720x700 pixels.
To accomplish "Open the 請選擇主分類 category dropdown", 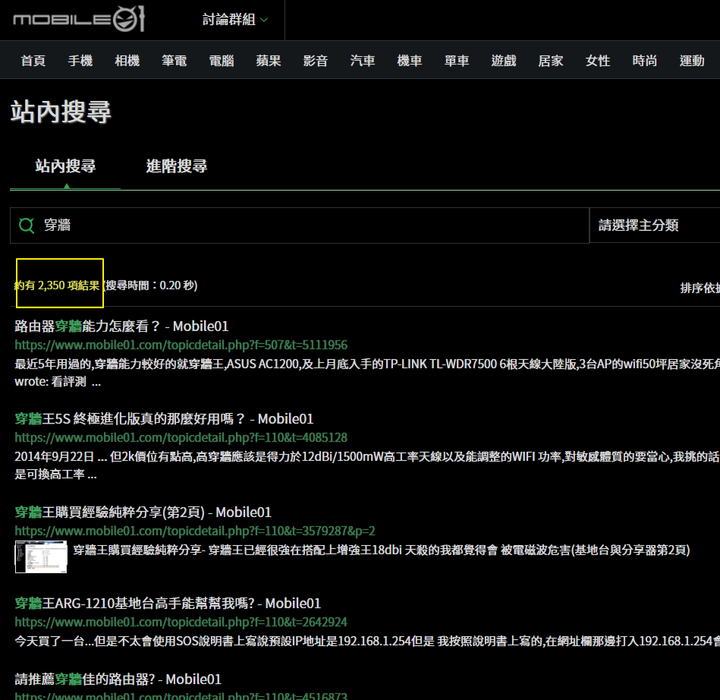I will 654,225.
